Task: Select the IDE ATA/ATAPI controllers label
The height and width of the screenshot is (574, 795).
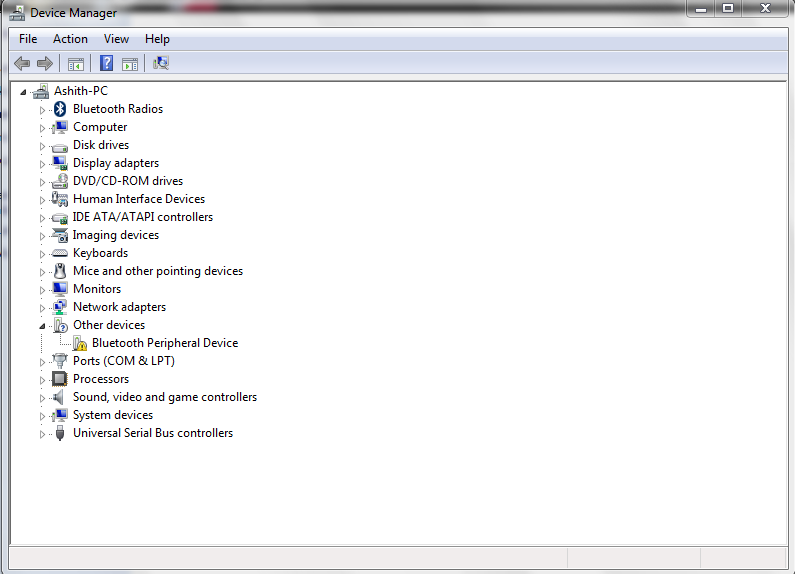Action: tap(142, 217)
